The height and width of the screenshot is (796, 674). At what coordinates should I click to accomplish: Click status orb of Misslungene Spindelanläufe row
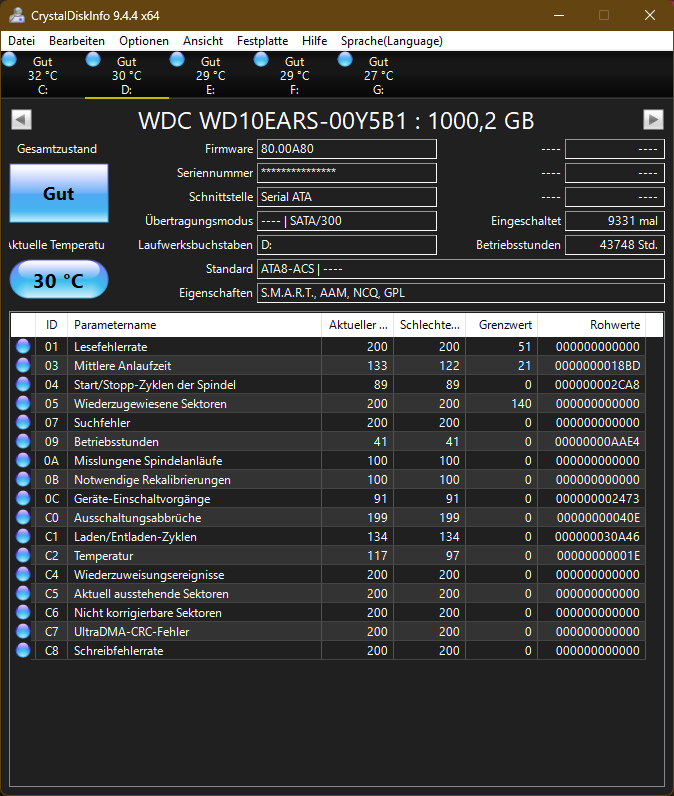click(23, 460)
